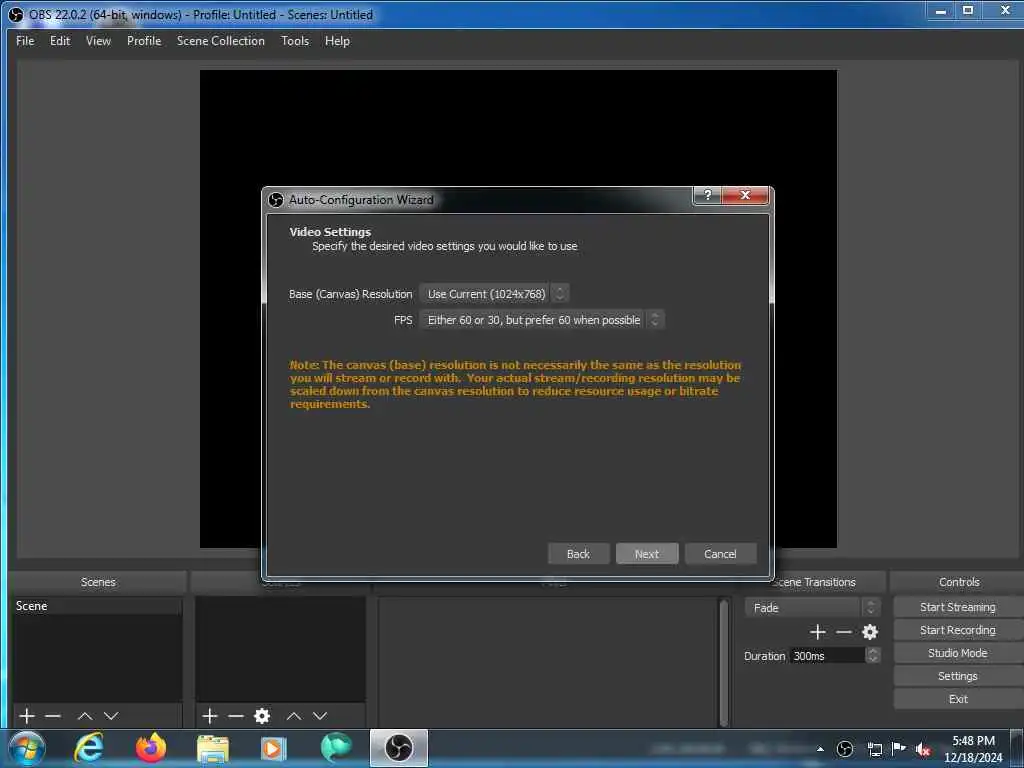Click the Action Center flag icon in the tray
This screenshot has width=1024, height=768.
pos(899,748)
